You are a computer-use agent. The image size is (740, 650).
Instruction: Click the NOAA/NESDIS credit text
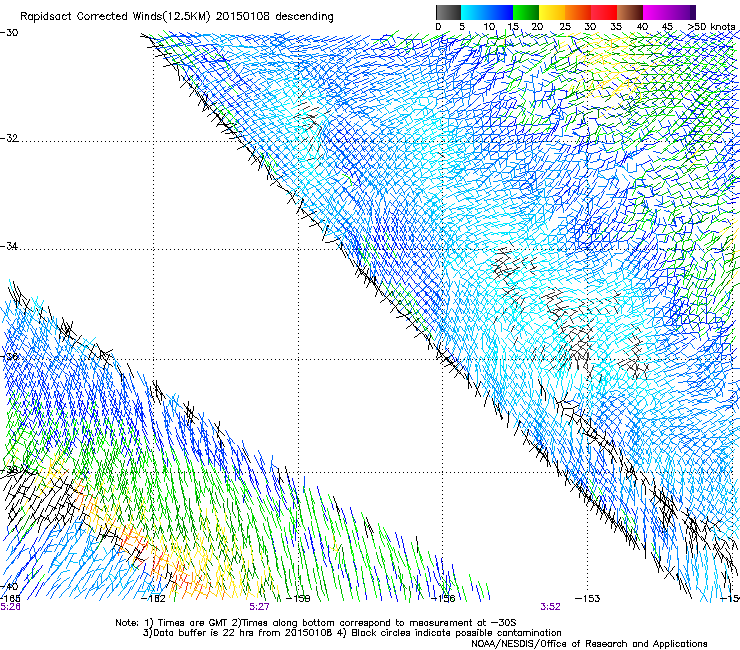pos(589,644)
